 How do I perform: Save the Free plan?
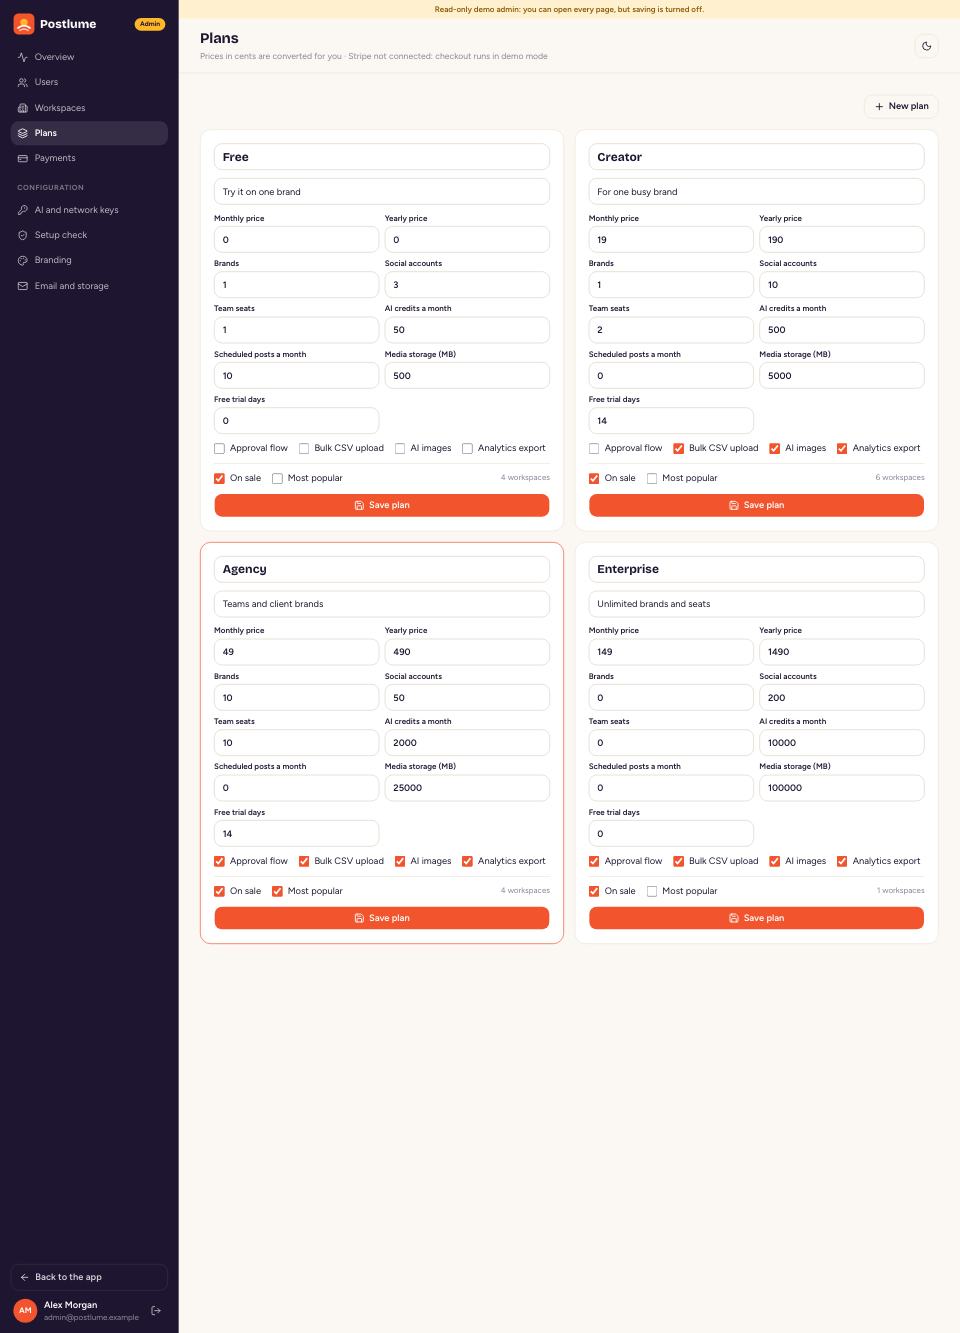pos(382,505)
